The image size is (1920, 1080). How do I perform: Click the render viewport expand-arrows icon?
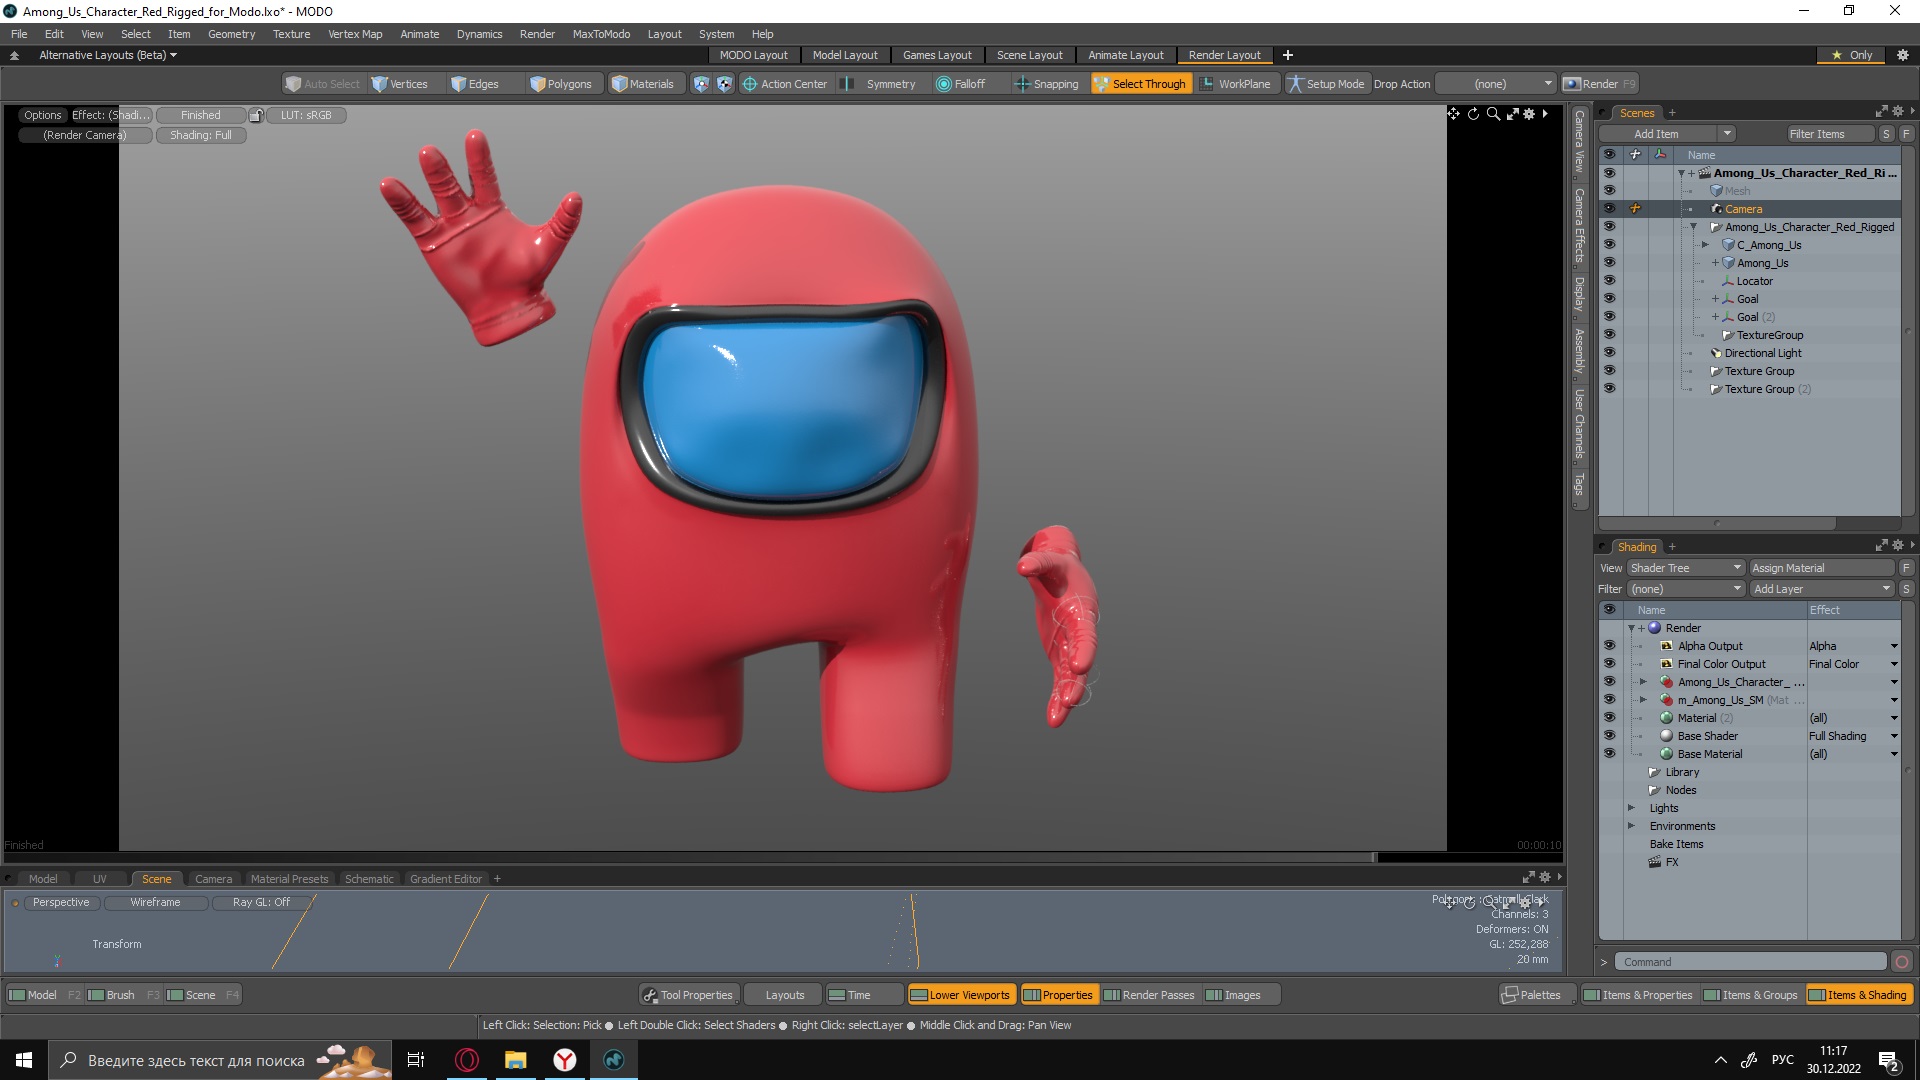point(1512,114)
